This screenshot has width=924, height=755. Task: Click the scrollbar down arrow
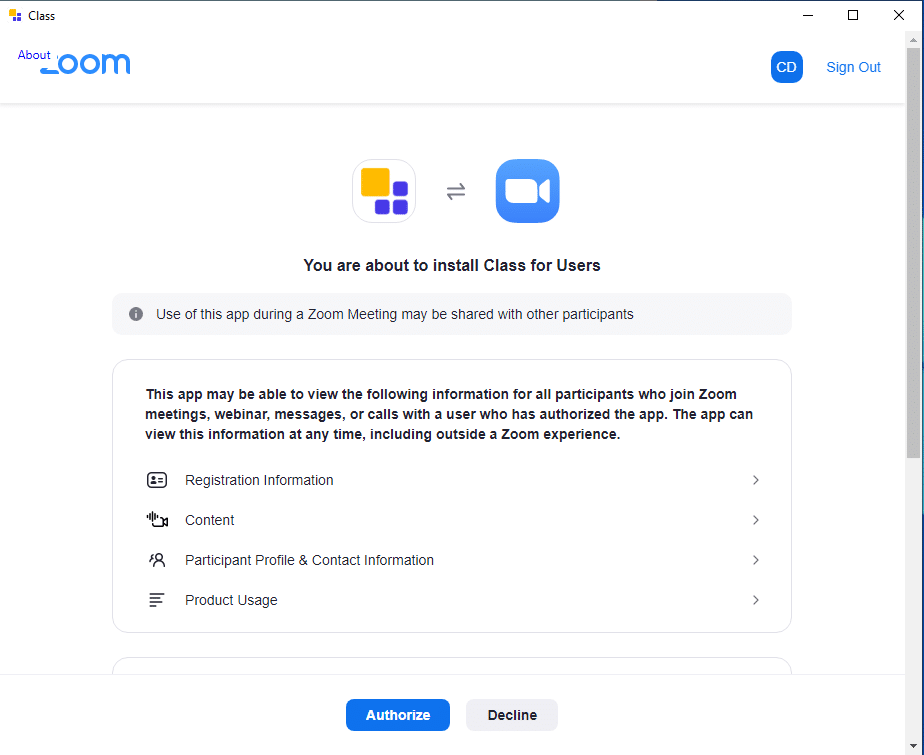pos(913,747)
